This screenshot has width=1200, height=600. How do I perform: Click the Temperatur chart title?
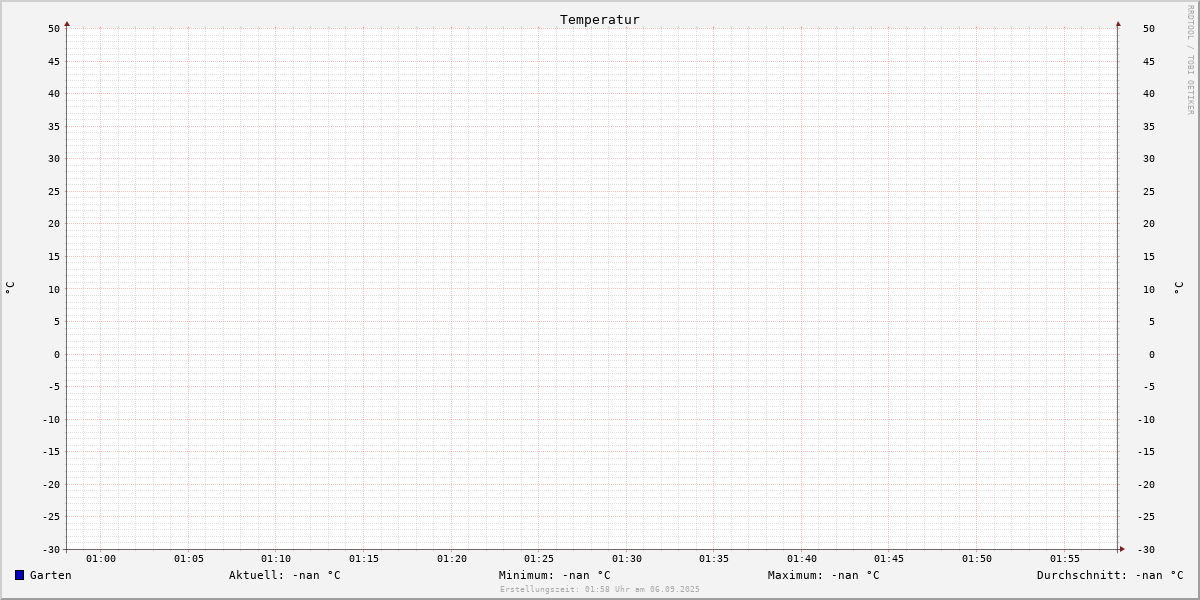599,19
